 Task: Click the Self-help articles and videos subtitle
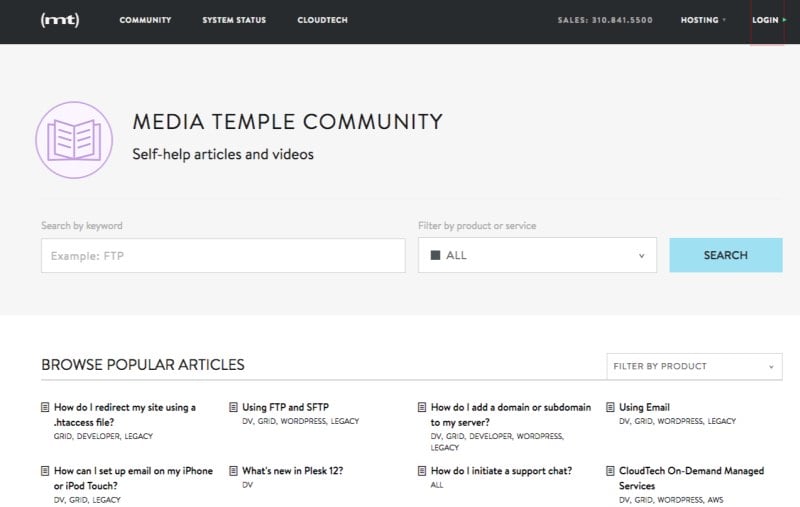[x=223, y=154]
